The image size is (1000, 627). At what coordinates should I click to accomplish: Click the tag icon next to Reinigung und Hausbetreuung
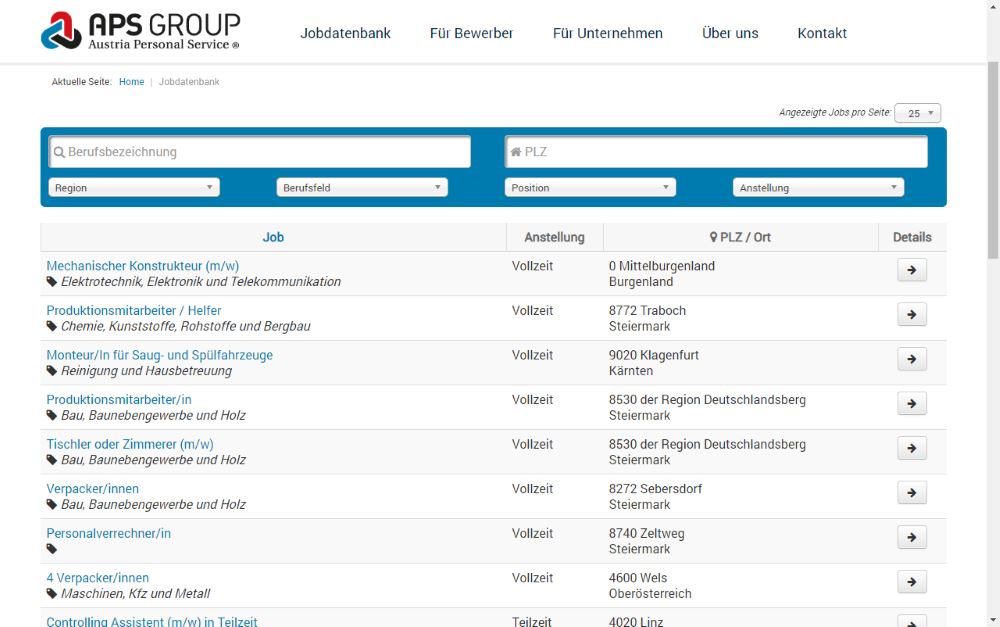51,371
